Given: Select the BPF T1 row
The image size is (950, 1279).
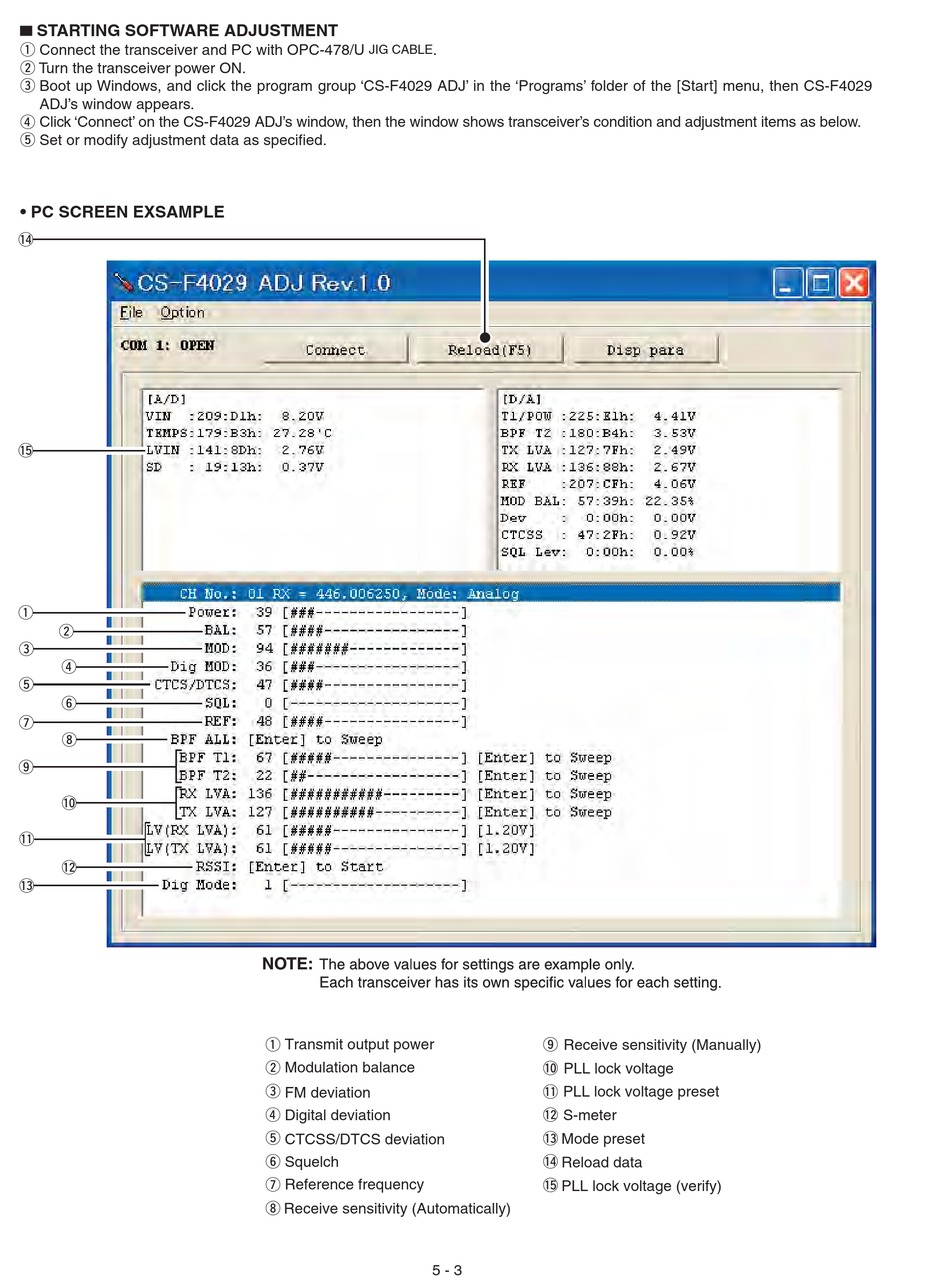Looking at the screenshot, I should click(x=395, y=757).
